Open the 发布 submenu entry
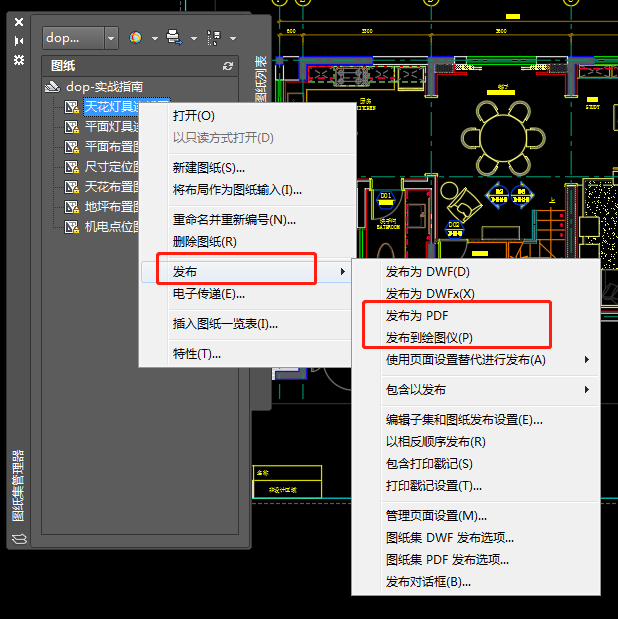This screenshot has height=619, width=618. 246,272
